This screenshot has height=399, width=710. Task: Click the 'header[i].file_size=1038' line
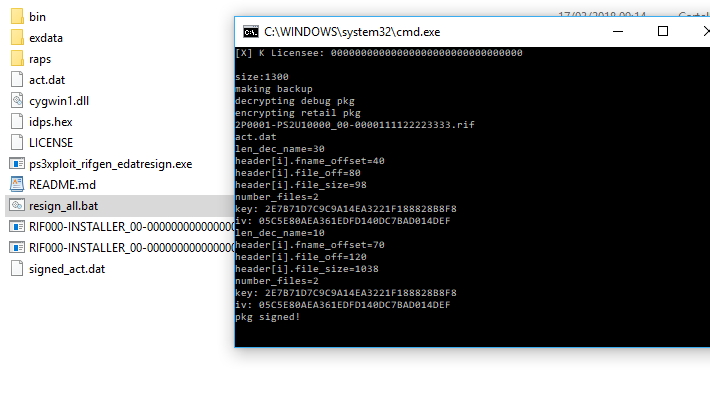[307, 269]
